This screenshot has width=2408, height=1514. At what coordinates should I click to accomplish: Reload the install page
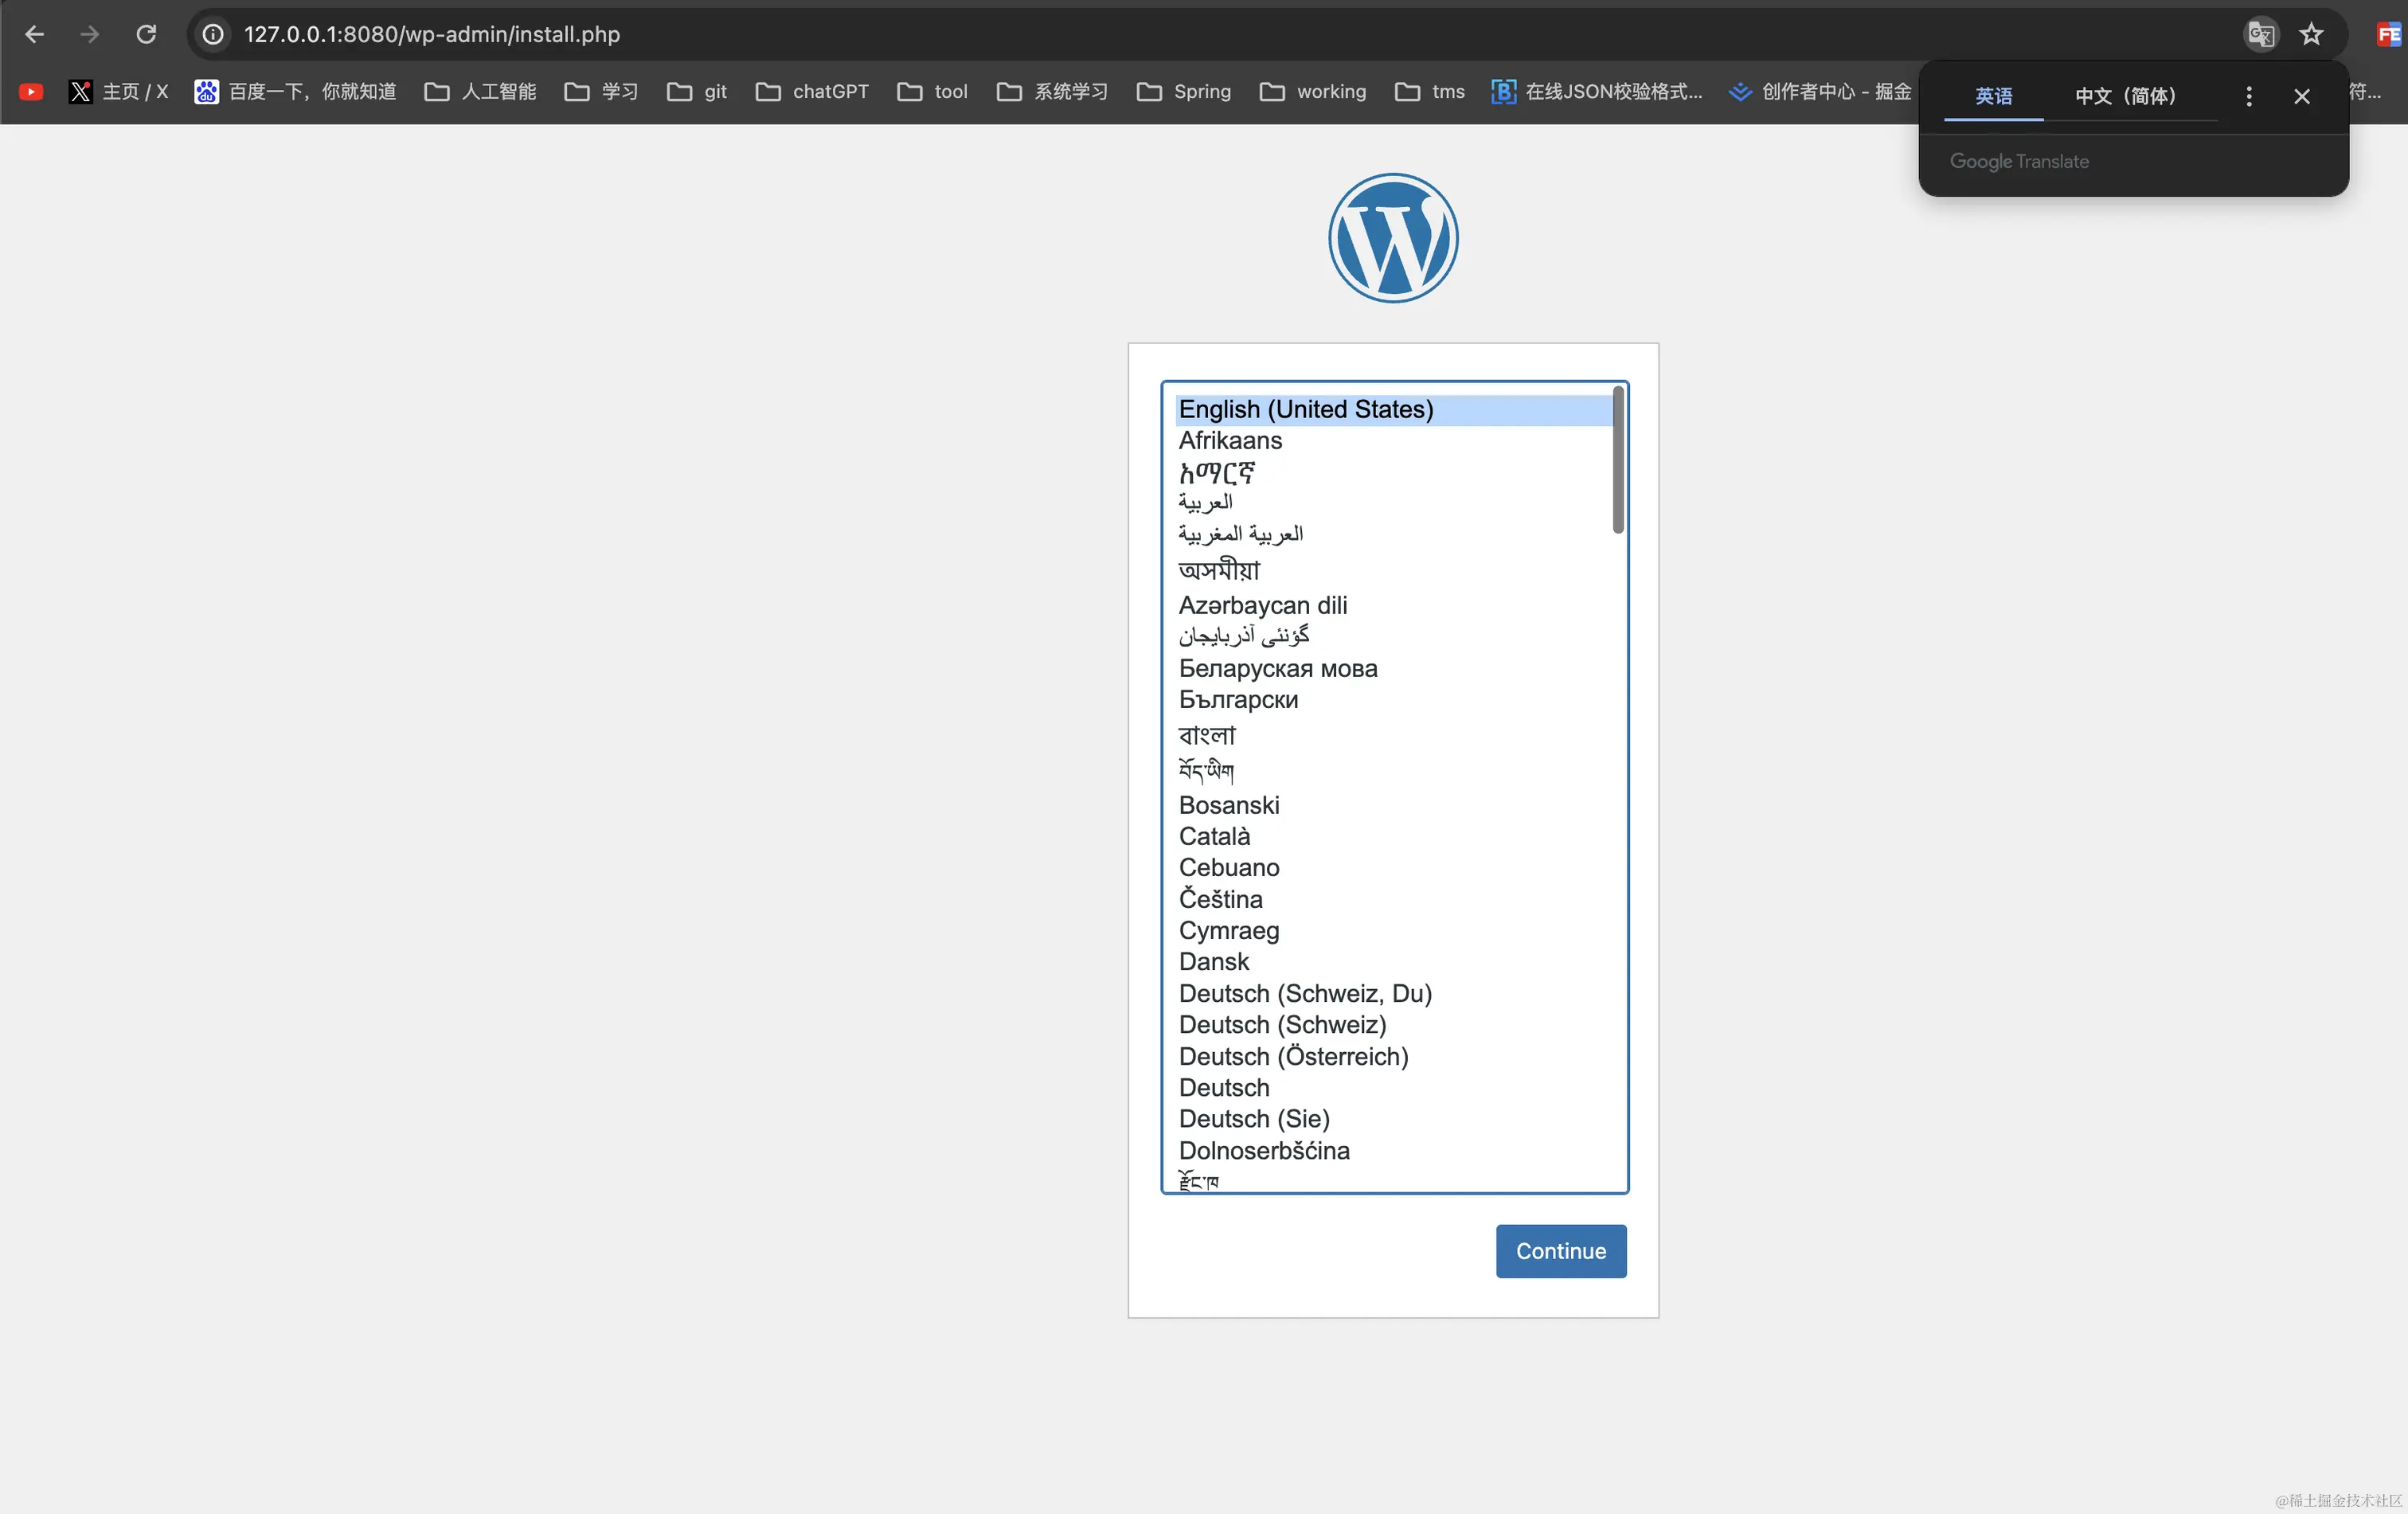click(x=146, y=34)
